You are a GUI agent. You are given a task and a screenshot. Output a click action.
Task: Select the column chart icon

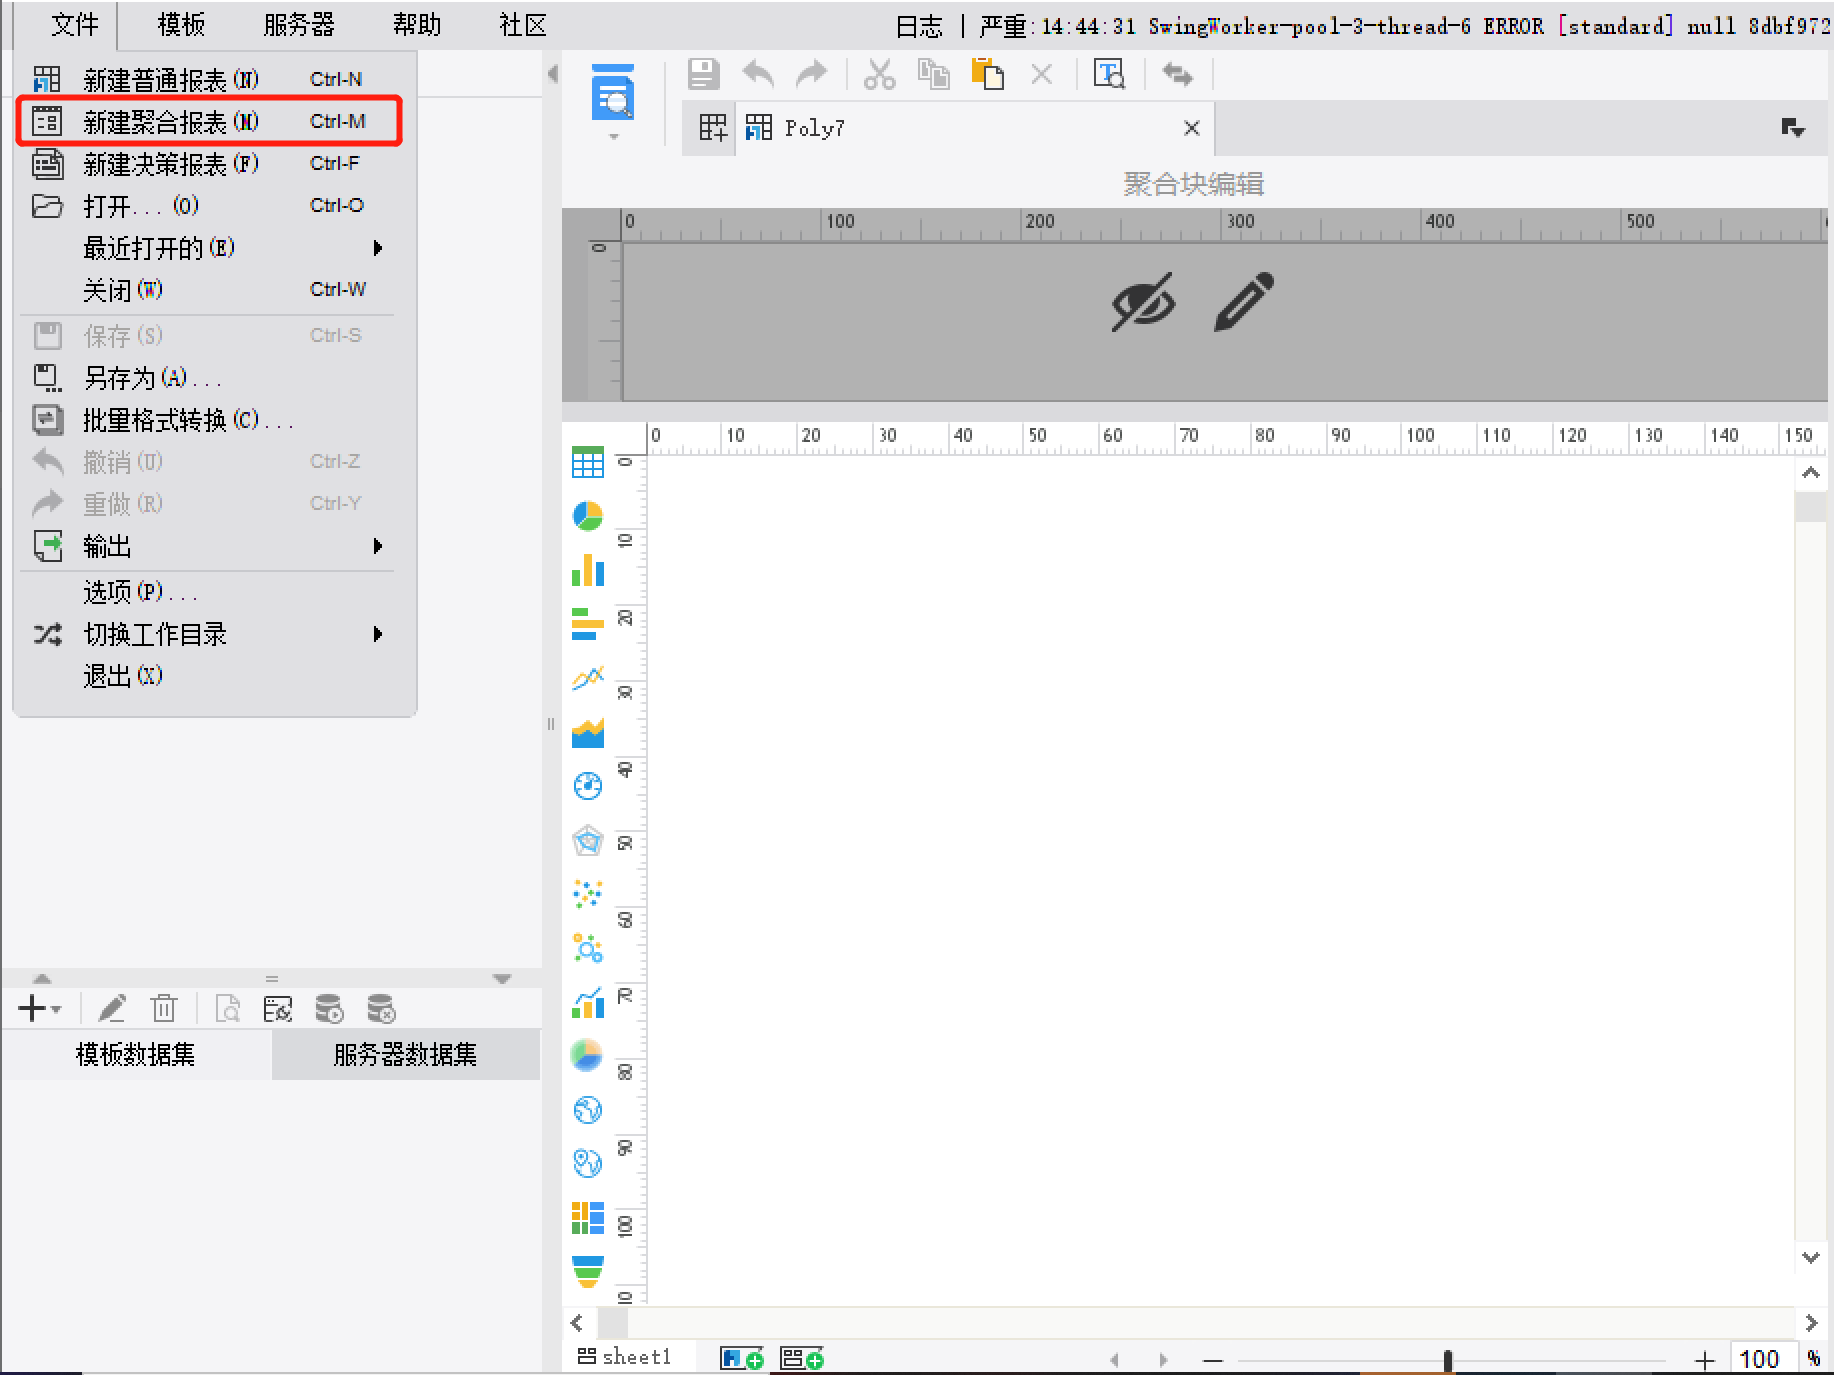point(588,570)
